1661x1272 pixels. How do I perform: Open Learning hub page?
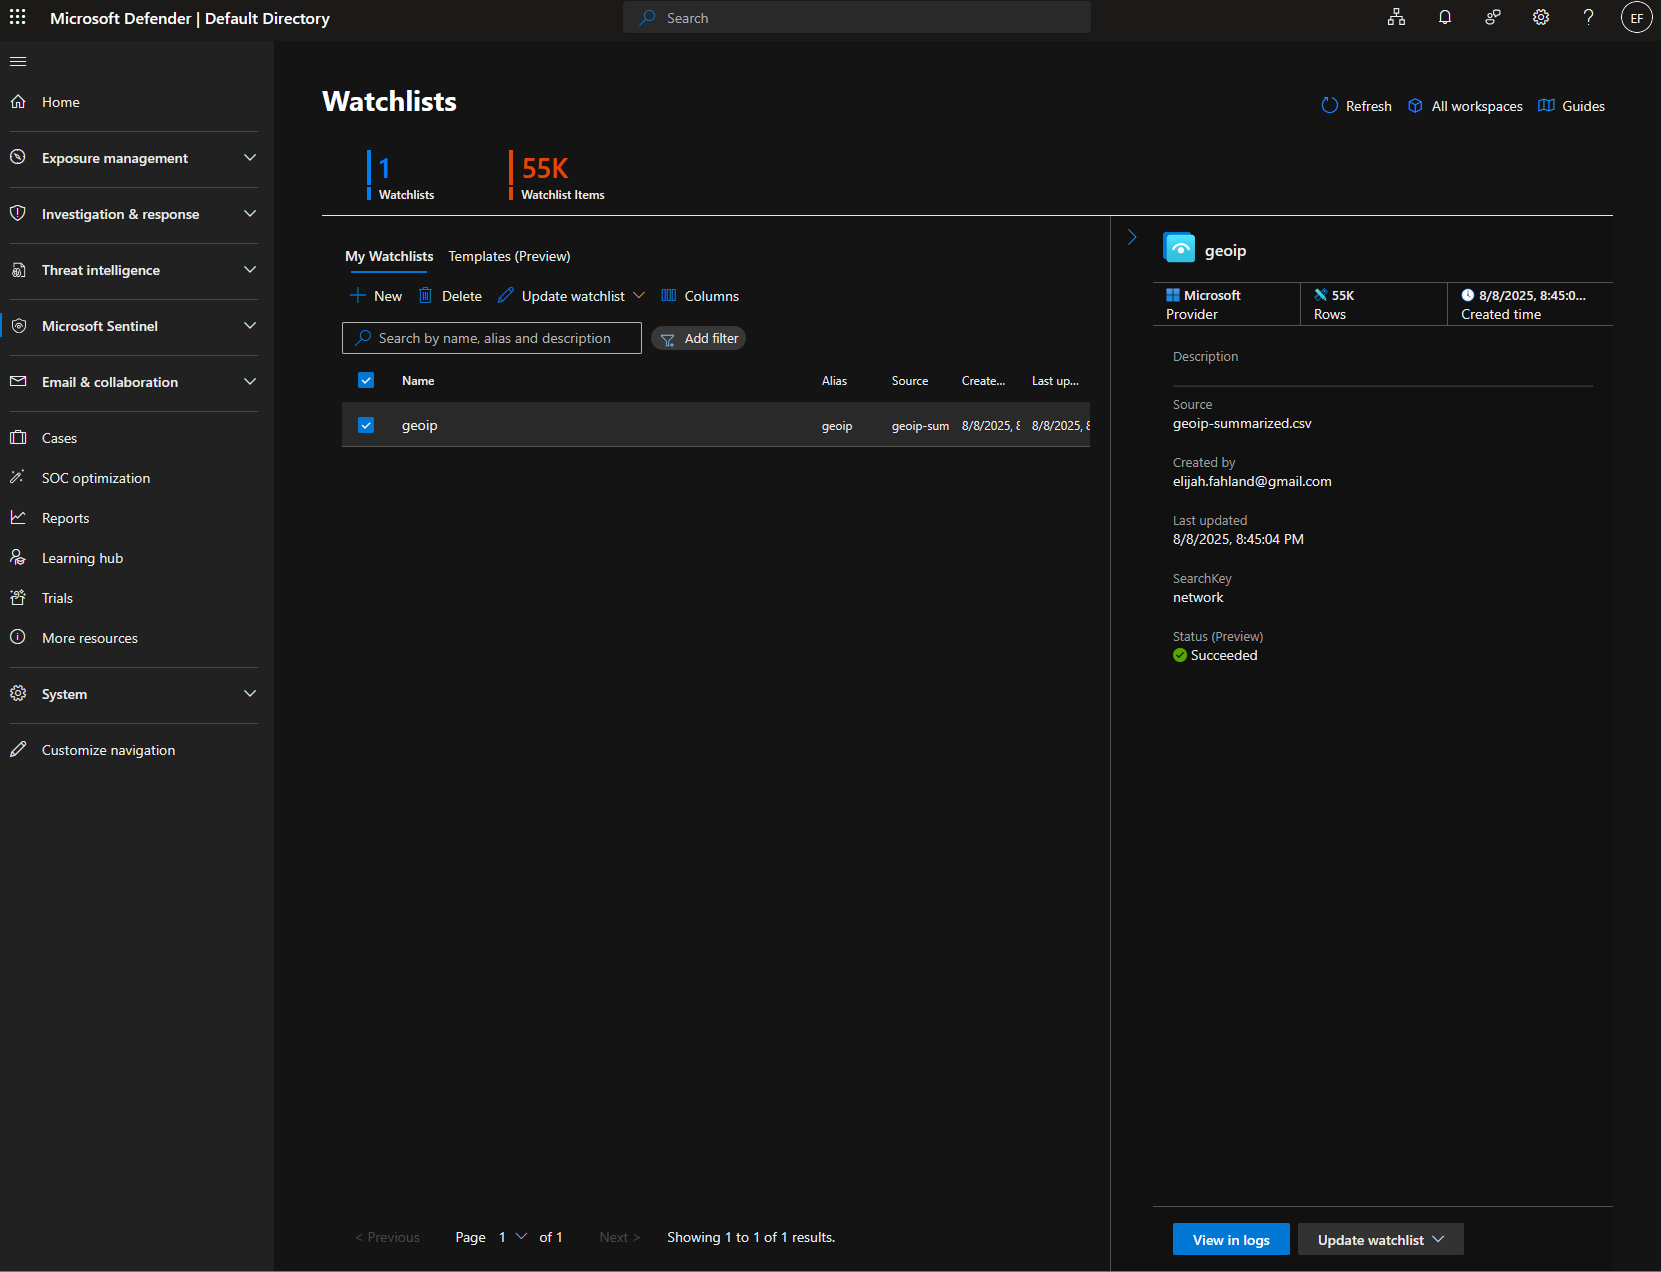[82, 558]
